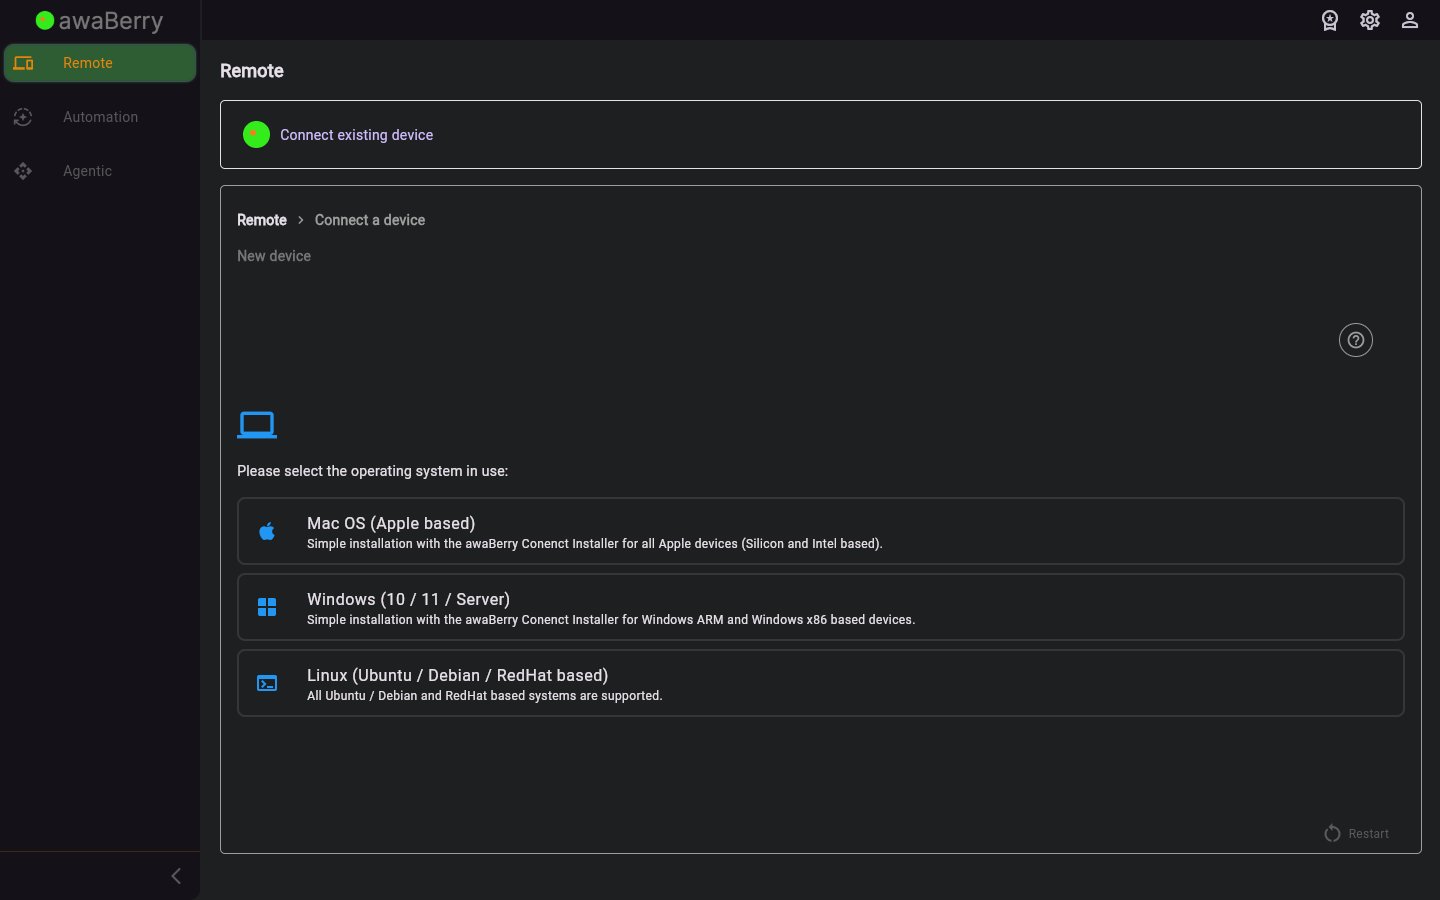This screenshot has height=900, width=1440.
Task: Open settings gear in header
Action: tap(1370, 20)
